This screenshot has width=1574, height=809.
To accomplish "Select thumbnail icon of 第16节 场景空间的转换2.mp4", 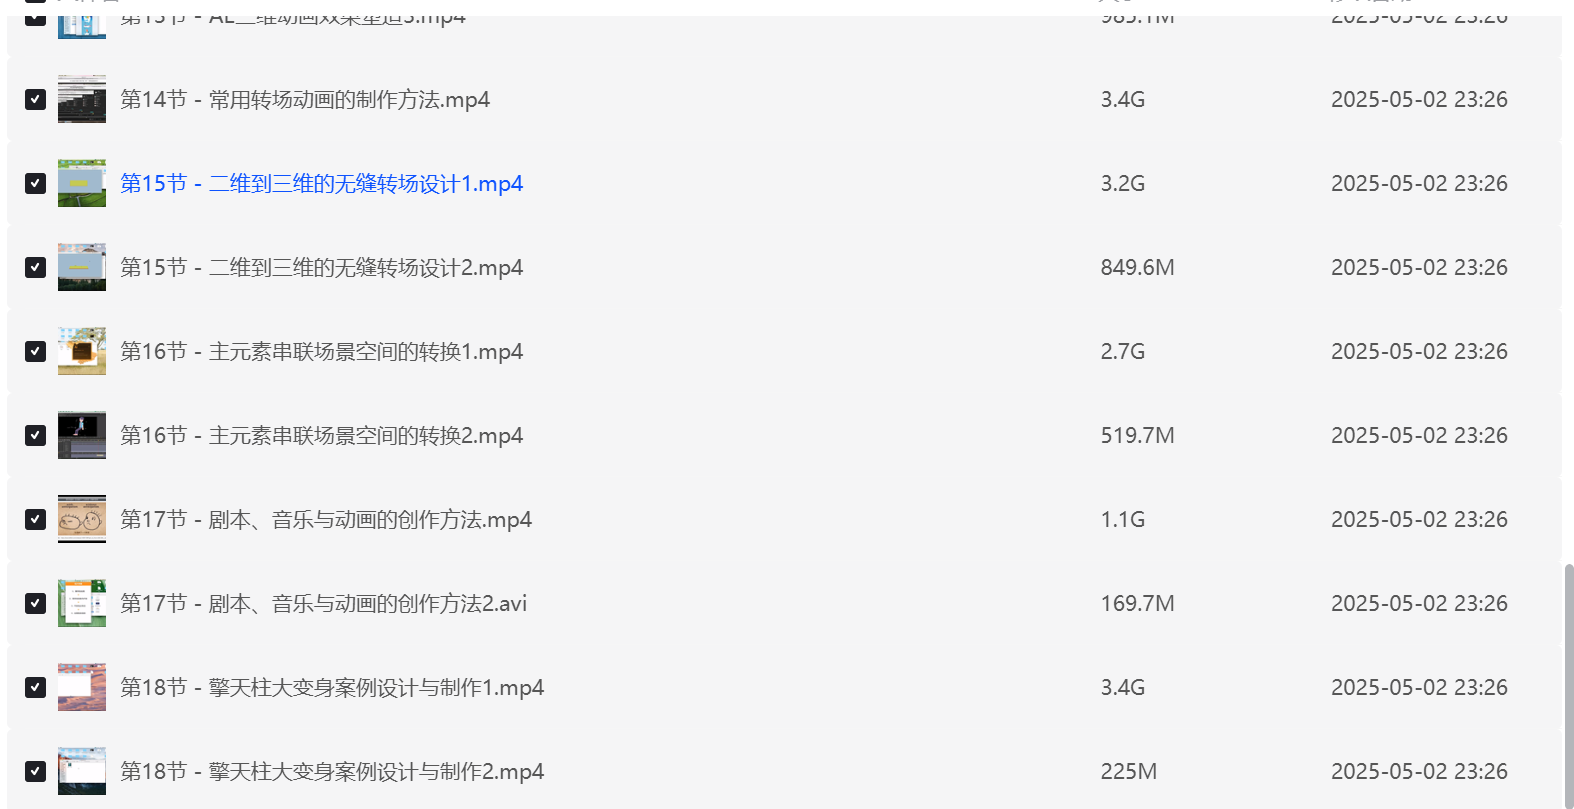I will [82, 435].
